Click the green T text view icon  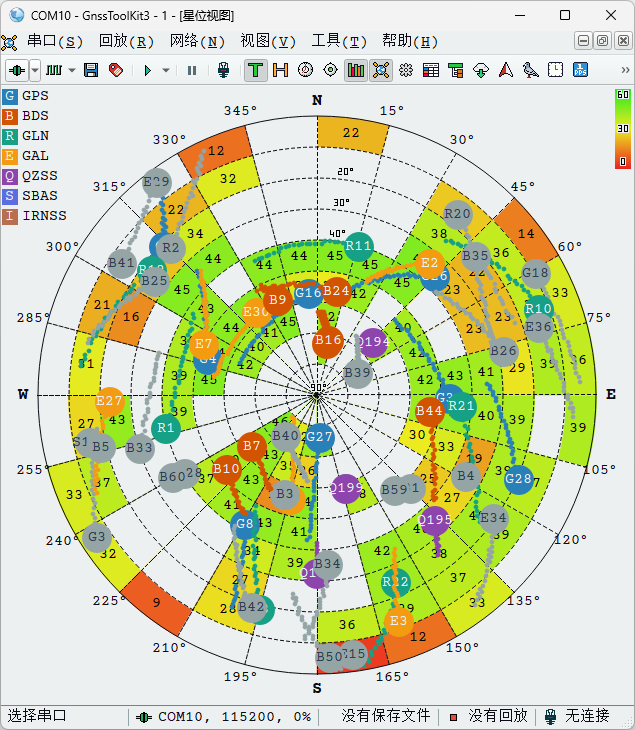(x=256, y=70)
